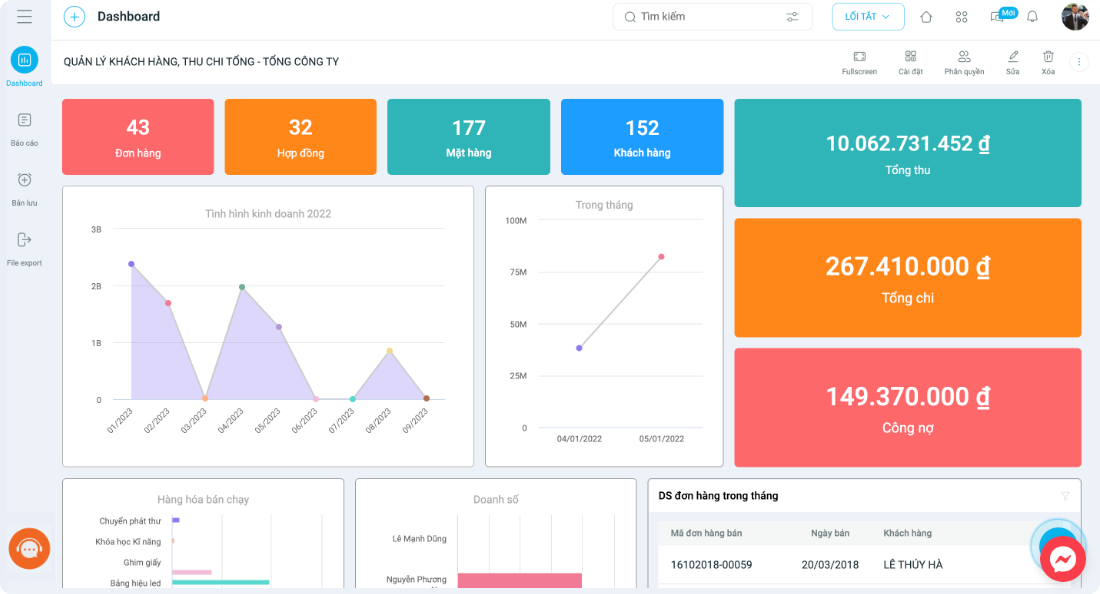Open Phân quyền permissions
Screen dimensions: 1100x594
(964, 62)
